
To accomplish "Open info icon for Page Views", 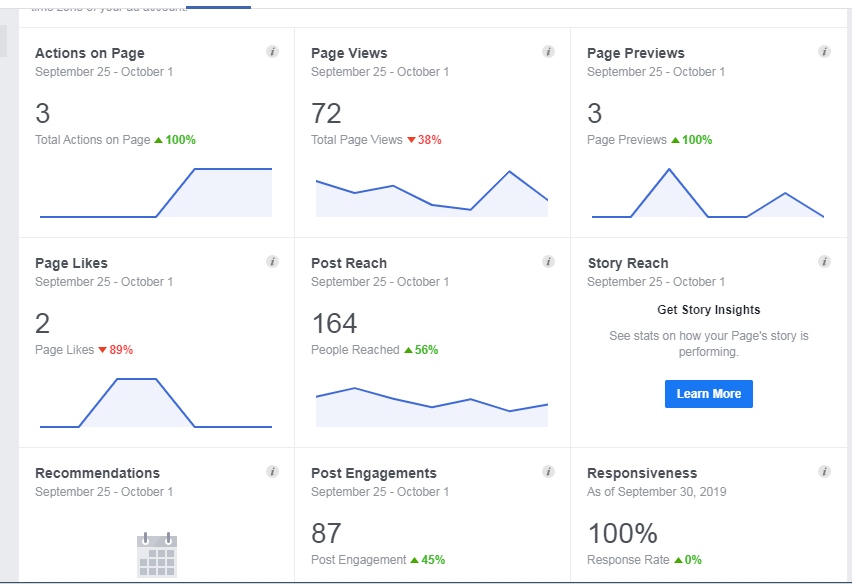I will coord(548,52).
